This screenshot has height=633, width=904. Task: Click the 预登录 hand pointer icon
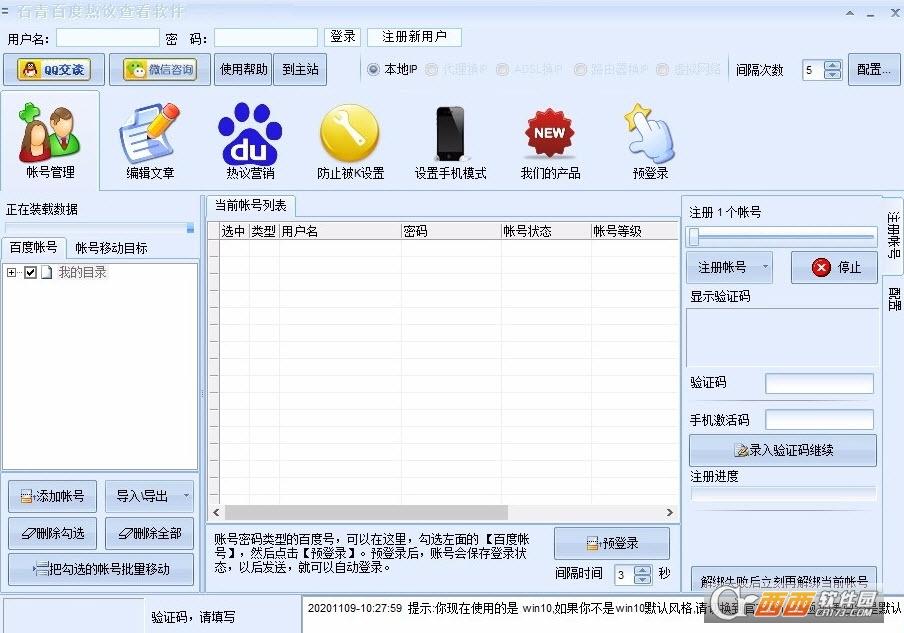[650, 140]
